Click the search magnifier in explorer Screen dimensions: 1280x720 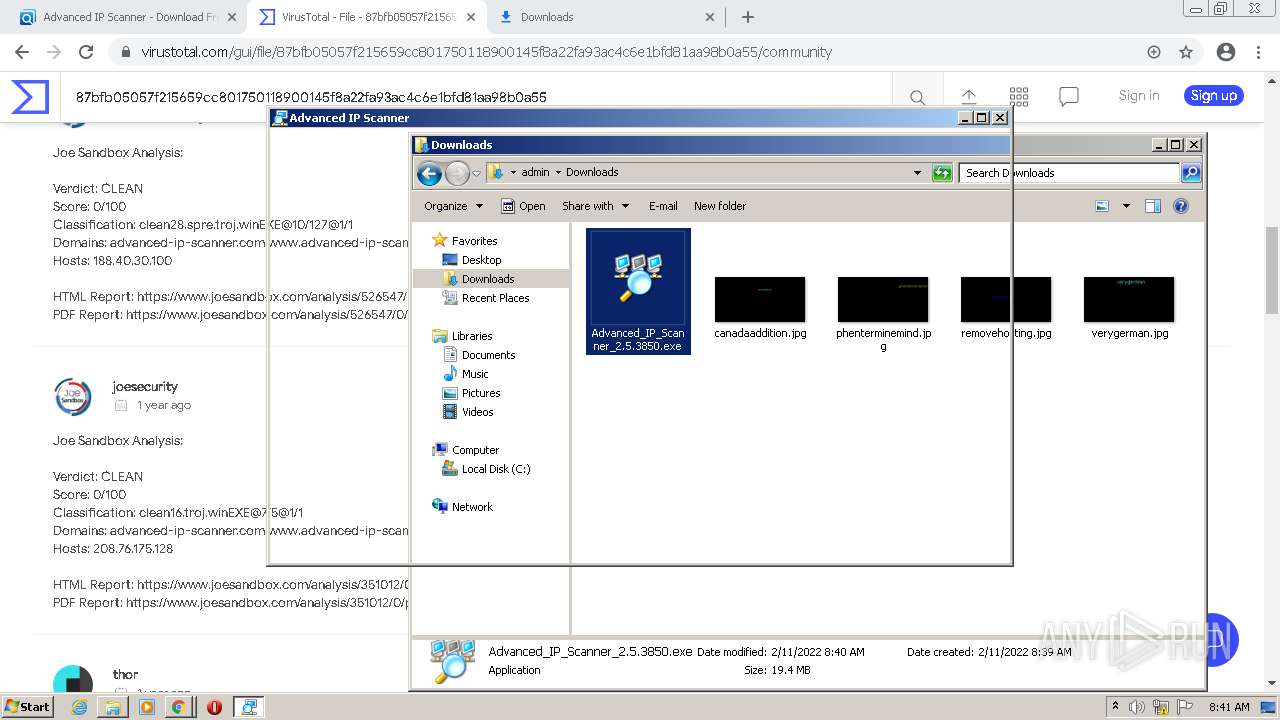(x=1191, y=173)
